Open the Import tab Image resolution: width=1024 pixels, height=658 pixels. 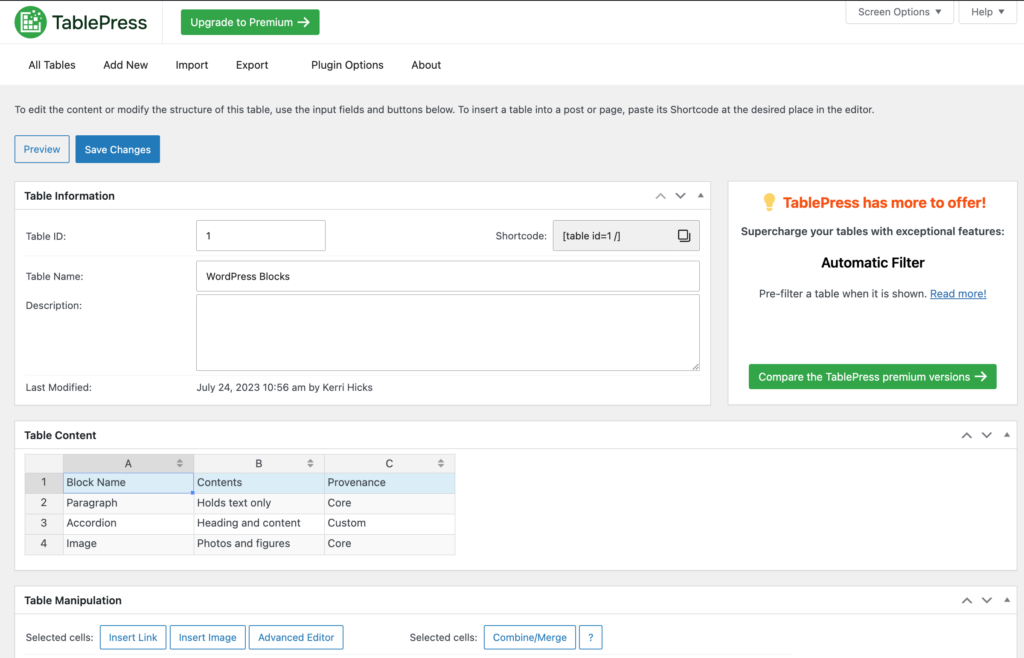click(x=191, y=64)
